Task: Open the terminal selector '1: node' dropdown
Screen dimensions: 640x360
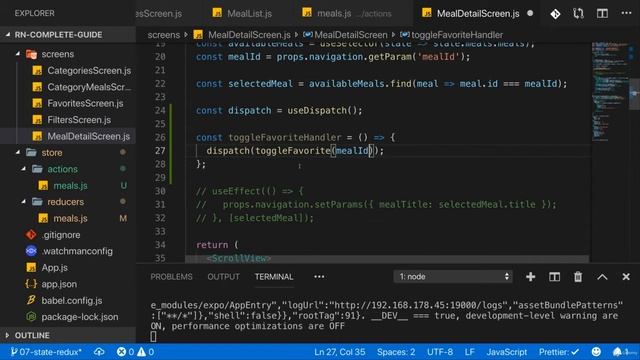Action: pos(453,276)
